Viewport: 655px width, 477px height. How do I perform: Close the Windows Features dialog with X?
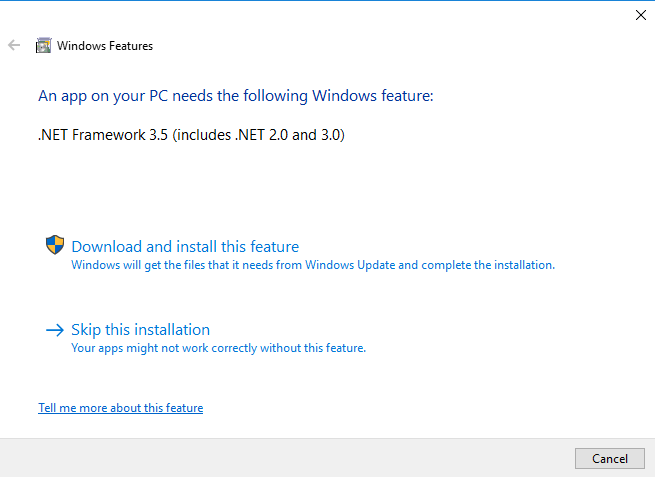coord(640,15)
